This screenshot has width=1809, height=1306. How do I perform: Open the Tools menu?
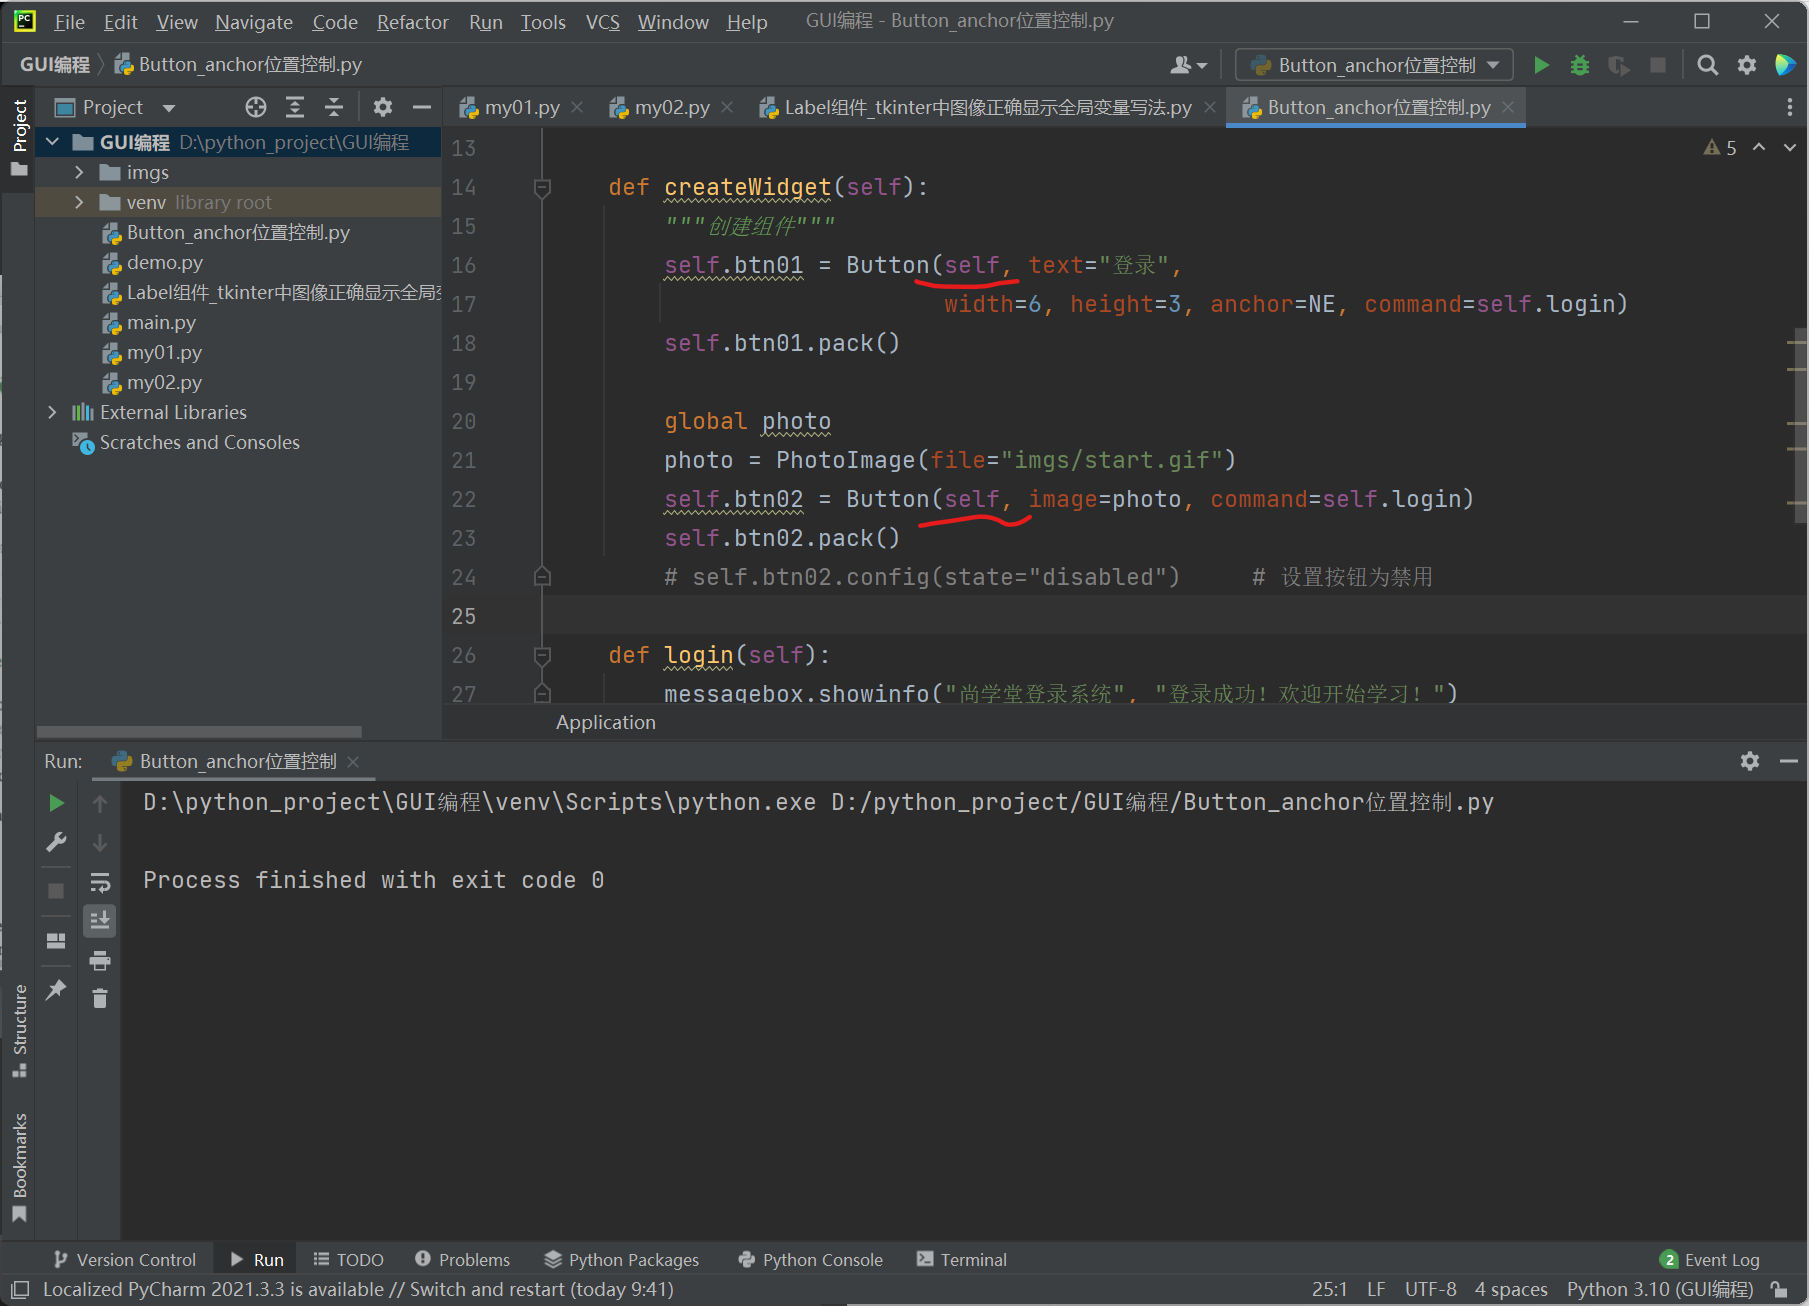pos(543,22)
